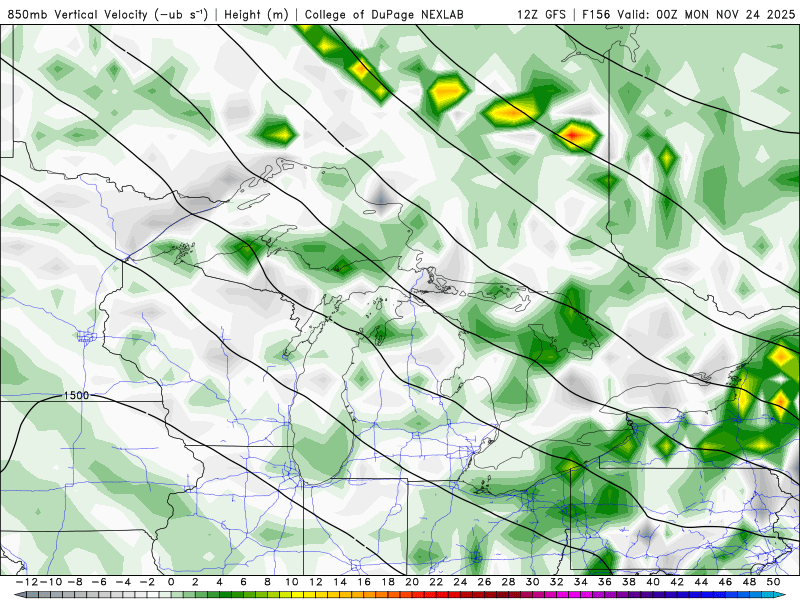Click the -12 value on the color scale
800x600 pixels.
26,582
